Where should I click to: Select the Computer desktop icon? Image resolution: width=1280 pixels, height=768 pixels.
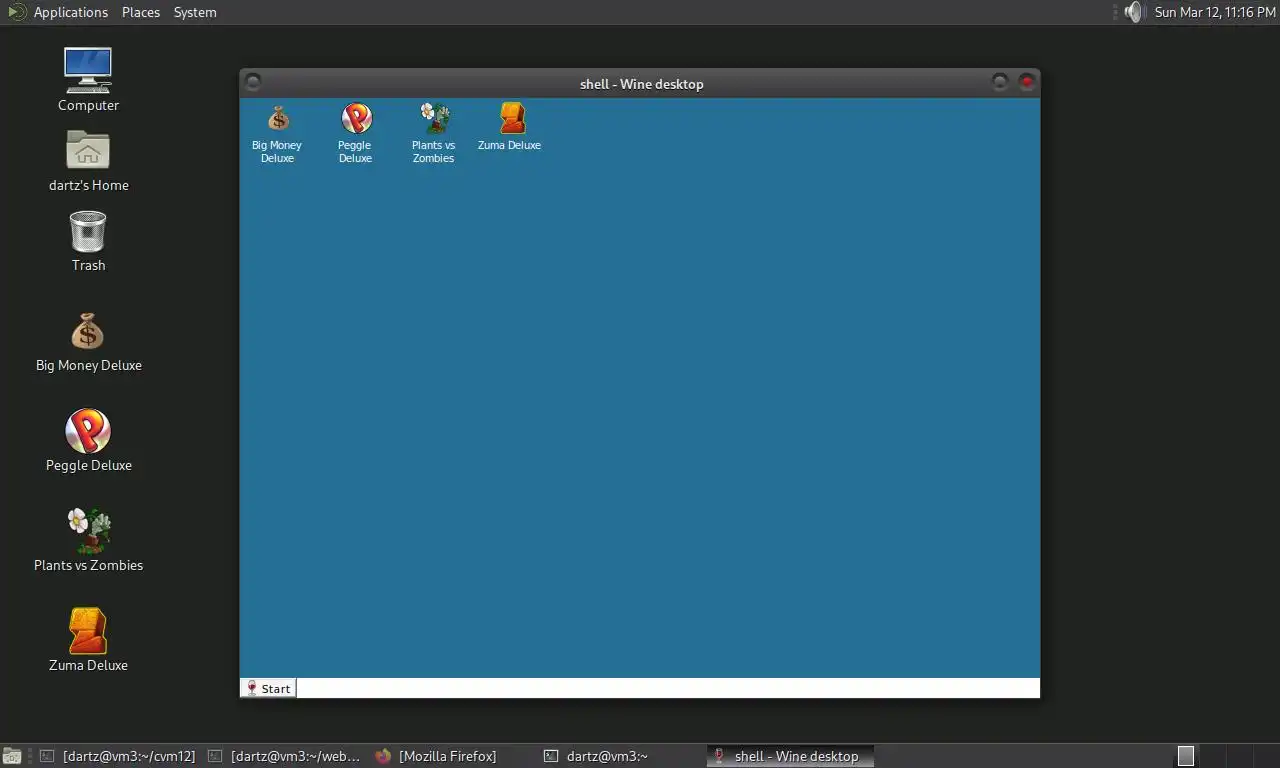pos(88,79)
